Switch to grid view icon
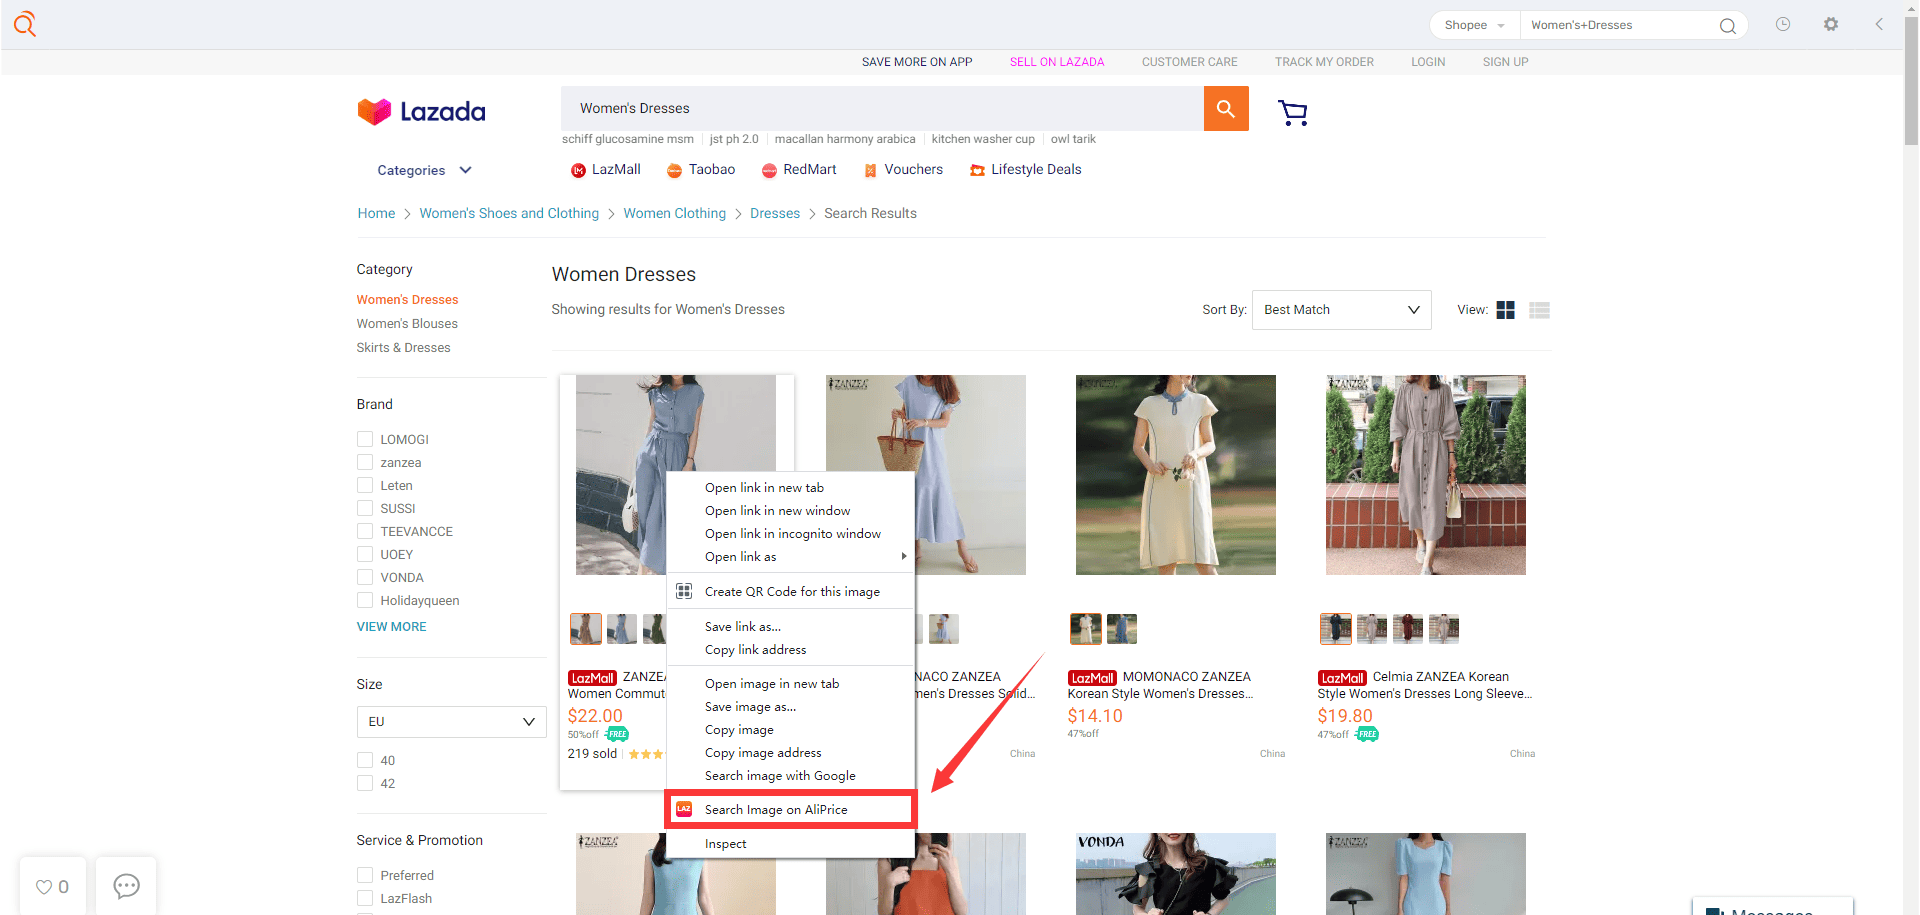 coord(1506,311)
